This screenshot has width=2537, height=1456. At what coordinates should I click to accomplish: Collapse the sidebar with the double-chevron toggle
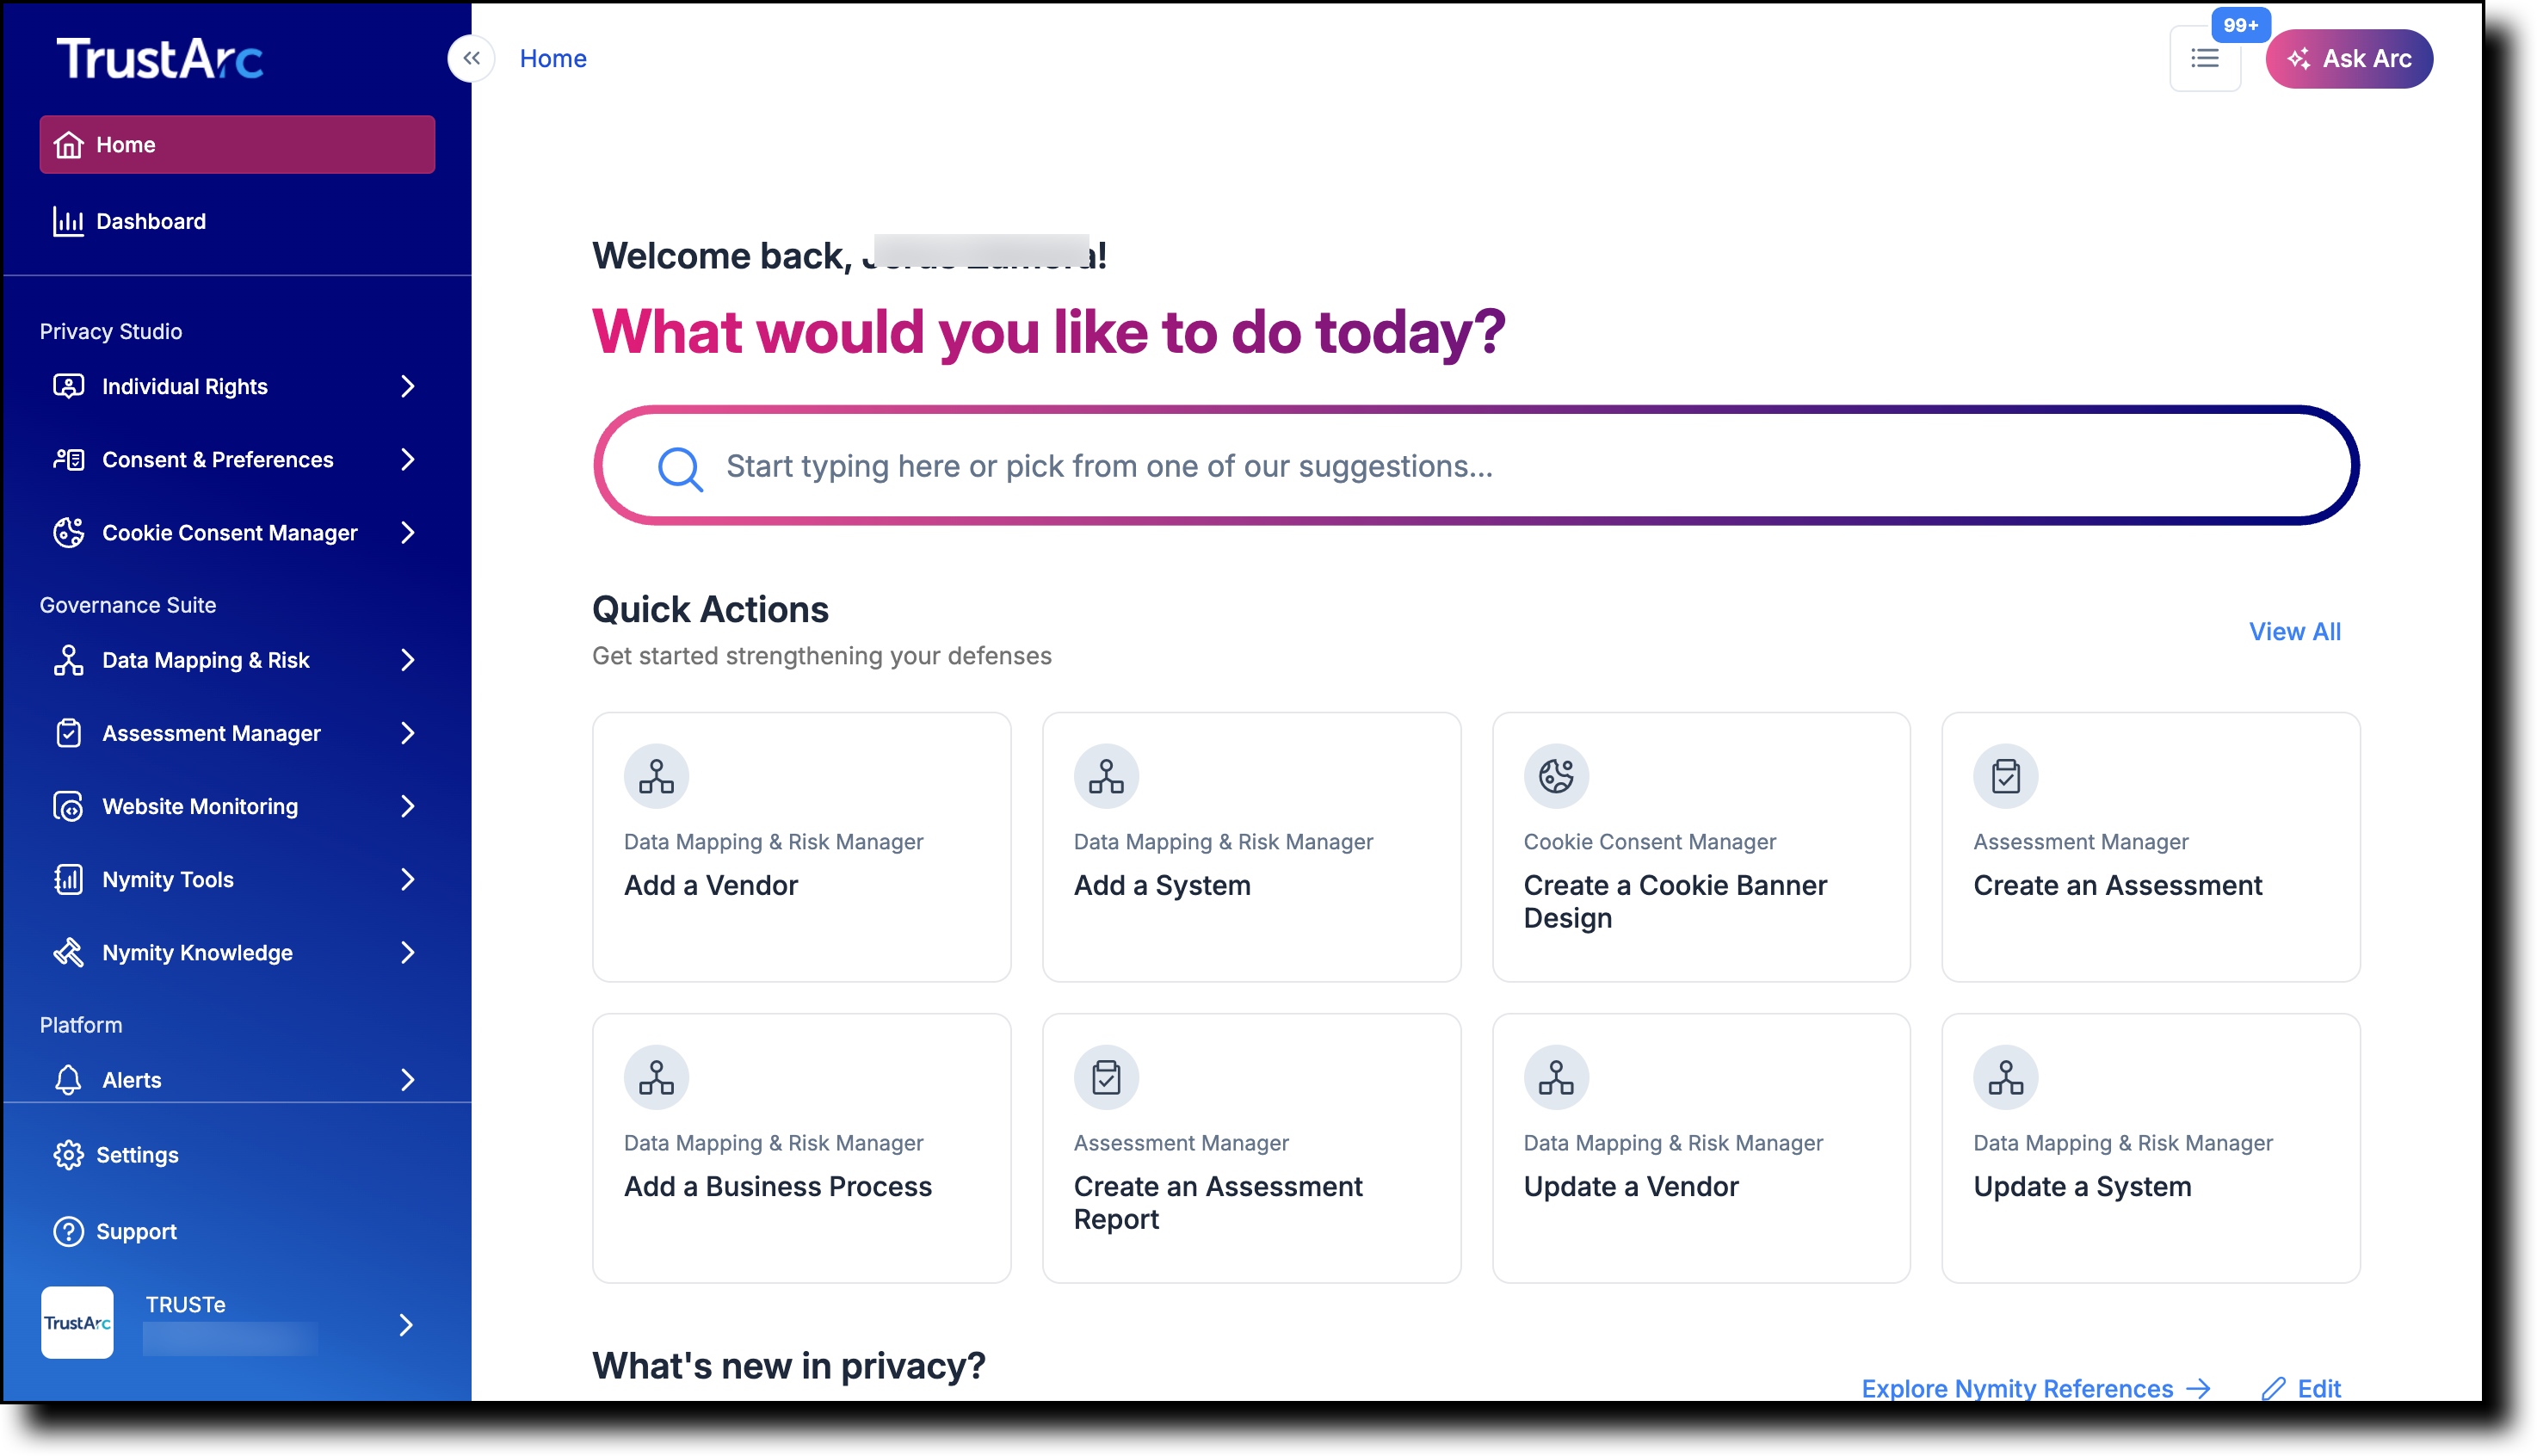(x=471, y=58)
